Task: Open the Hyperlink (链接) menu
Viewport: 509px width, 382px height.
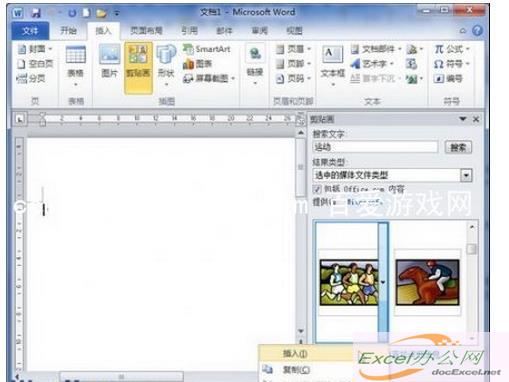Action: pyautogui.click(x=255, y=65)
